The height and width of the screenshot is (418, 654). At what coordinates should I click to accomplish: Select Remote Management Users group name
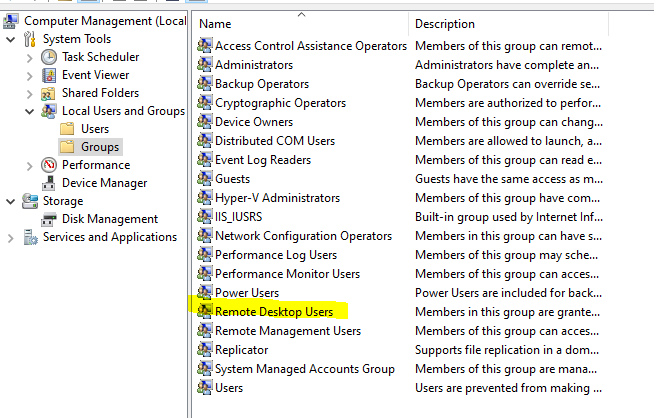pyautogui.click(x=288, y=331)
